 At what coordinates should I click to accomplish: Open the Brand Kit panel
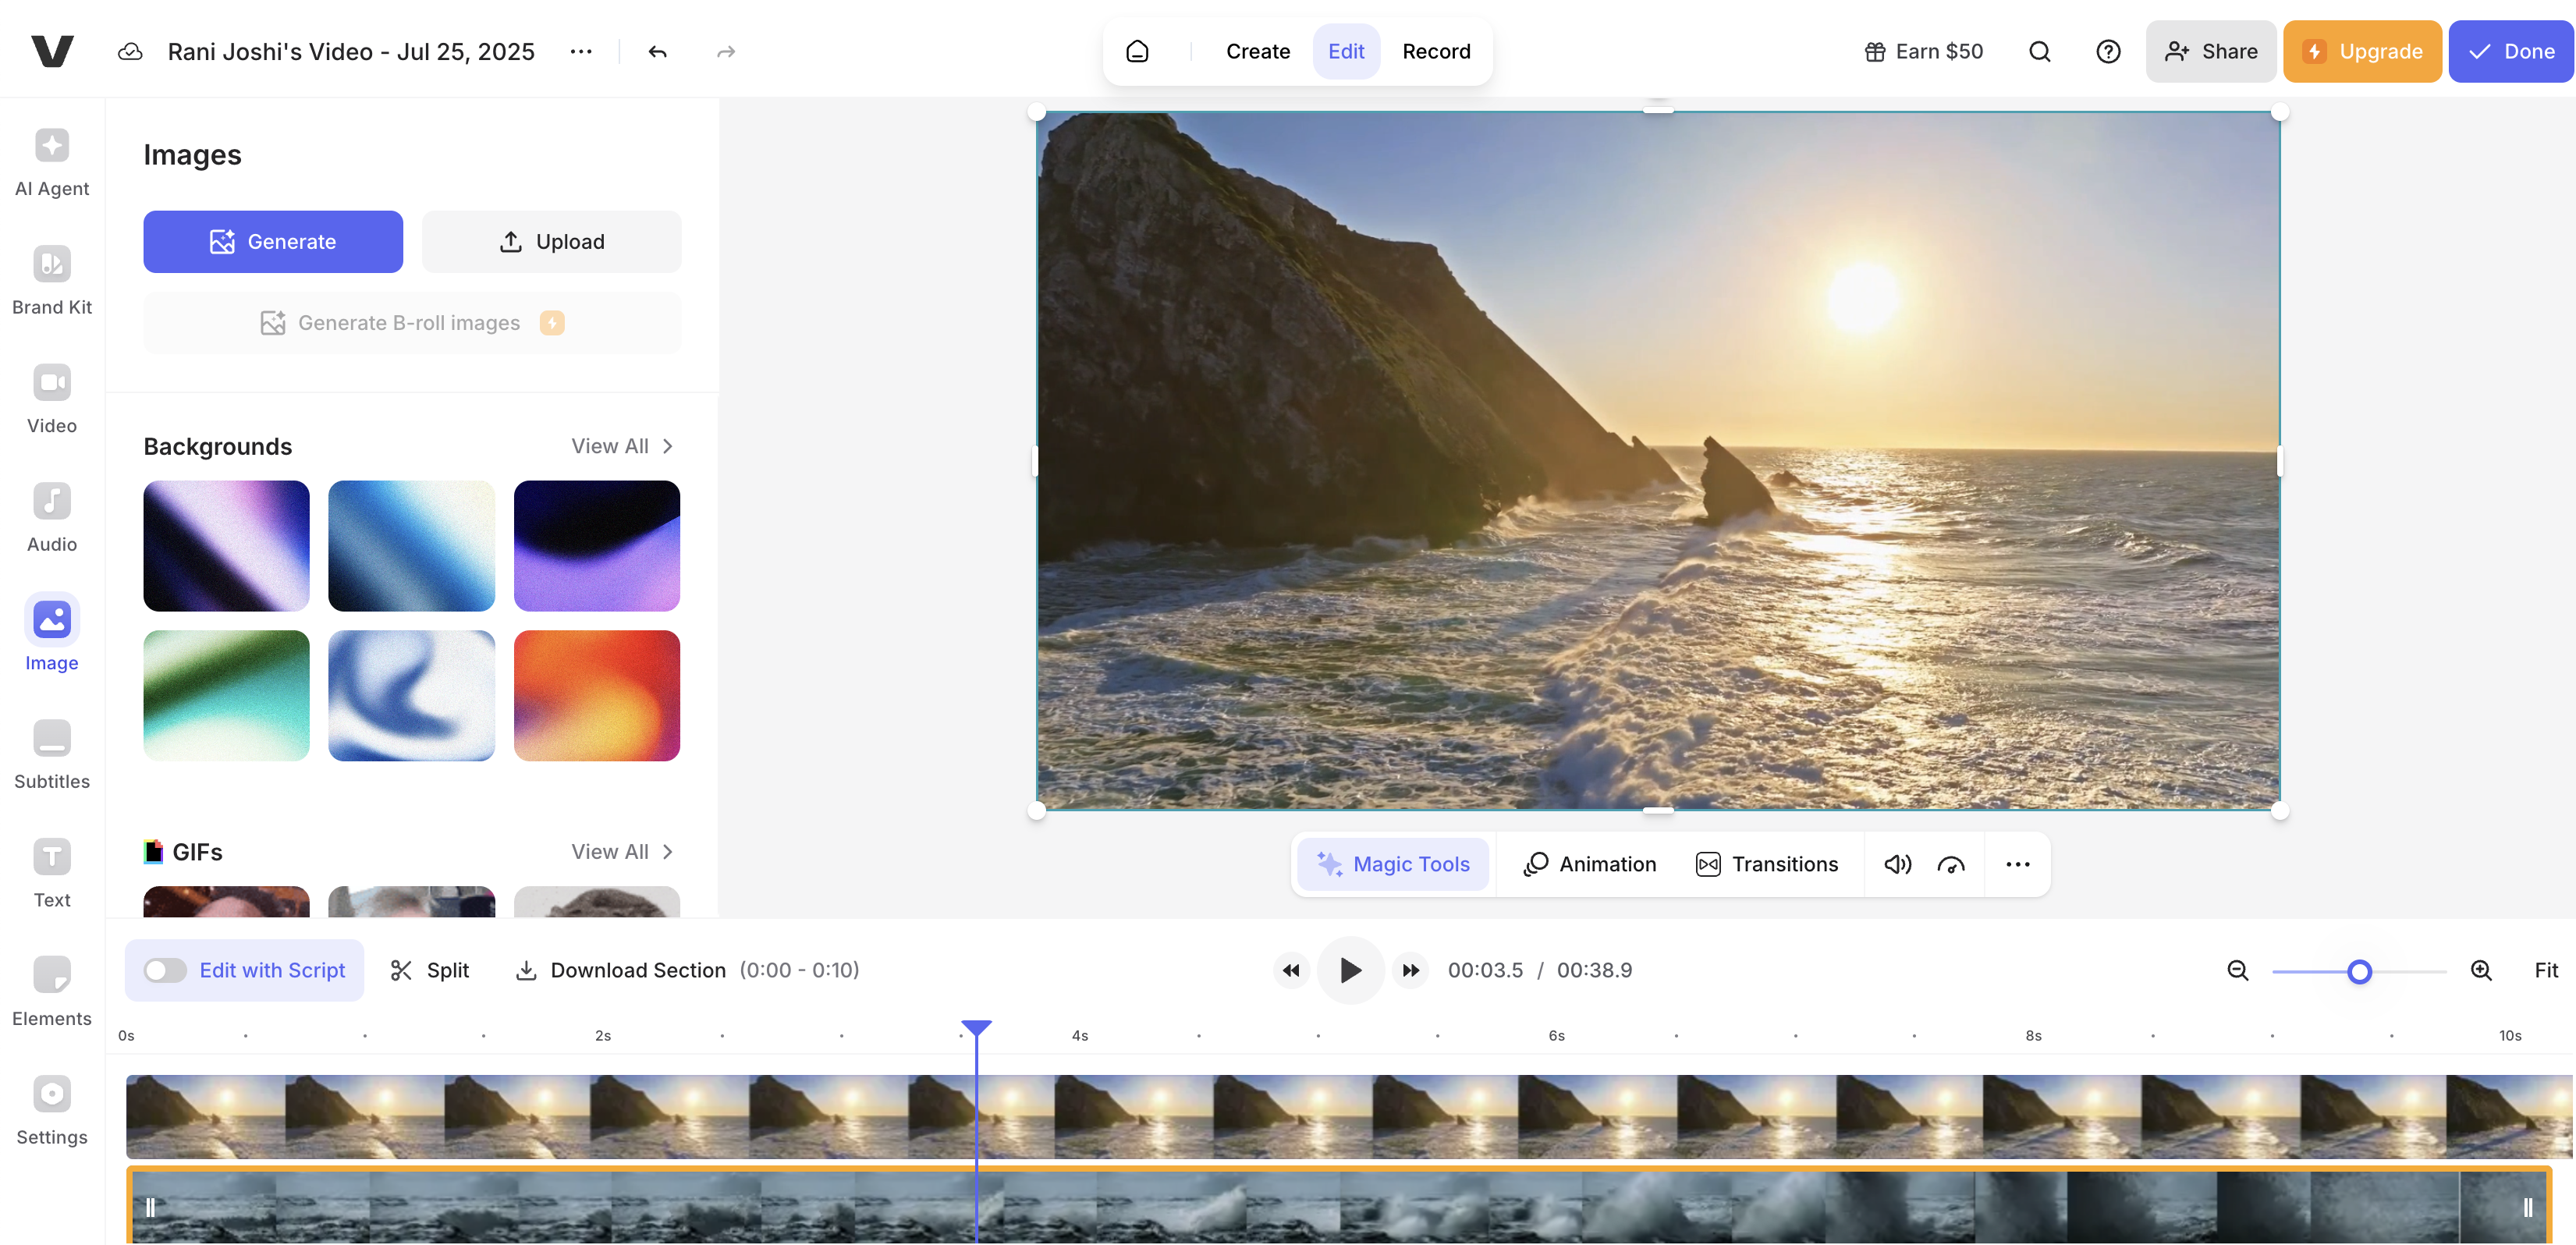click(x=52, y=280)
